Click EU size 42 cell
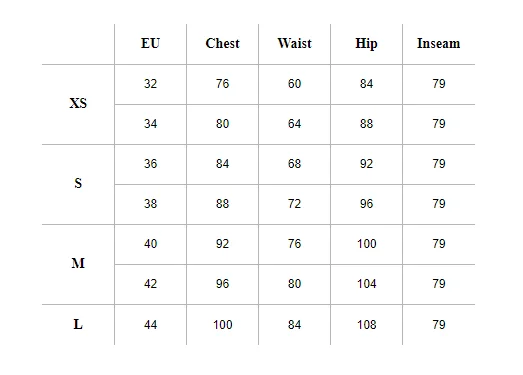 tap(150, 284)
